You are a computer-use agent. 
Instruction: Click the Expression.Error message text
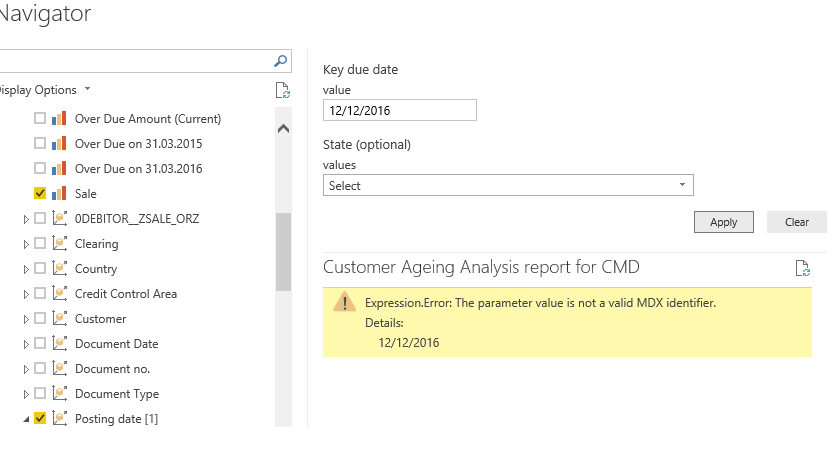[540, 303]
